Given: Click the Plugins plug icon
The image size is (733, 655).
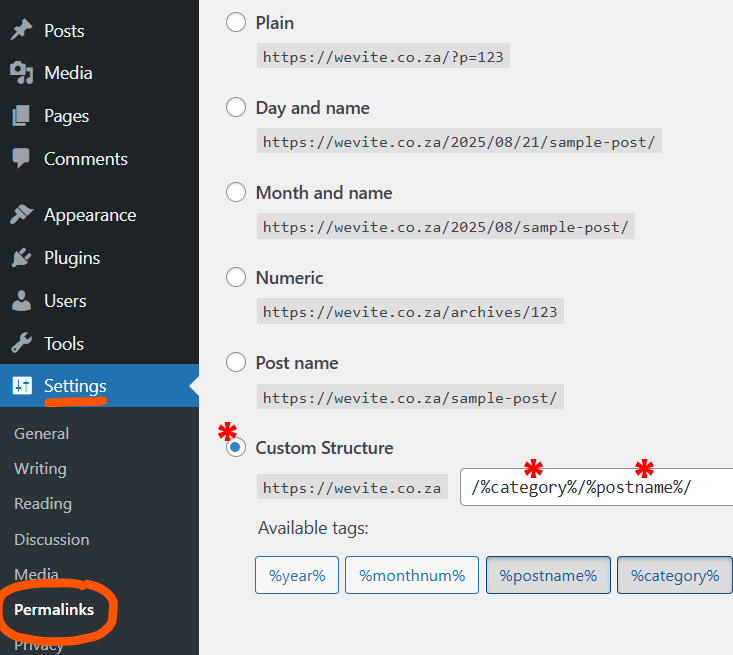Looking at the screenshot, I should pos(22,258).
